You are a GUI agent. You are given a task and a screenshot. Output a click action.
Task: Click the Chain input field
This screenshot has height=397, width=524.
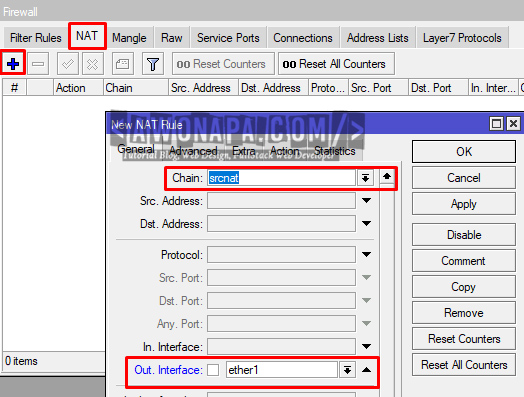point(281,178)
